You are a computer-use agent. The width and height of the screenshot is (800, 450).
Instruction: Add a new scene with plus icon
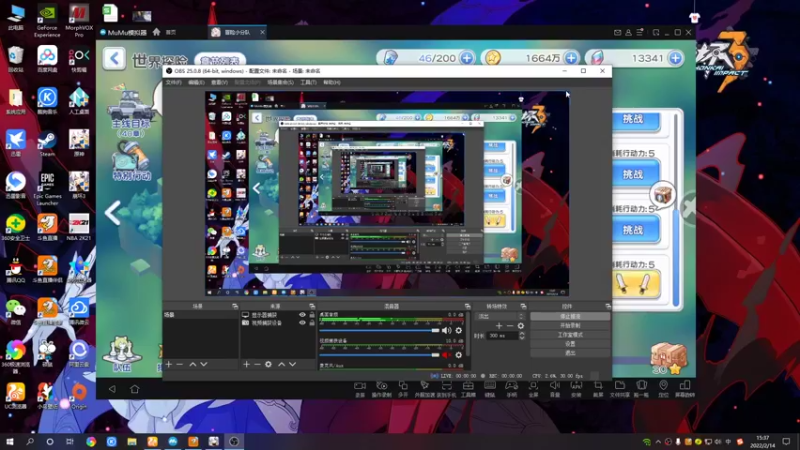[x=169, y=364]
